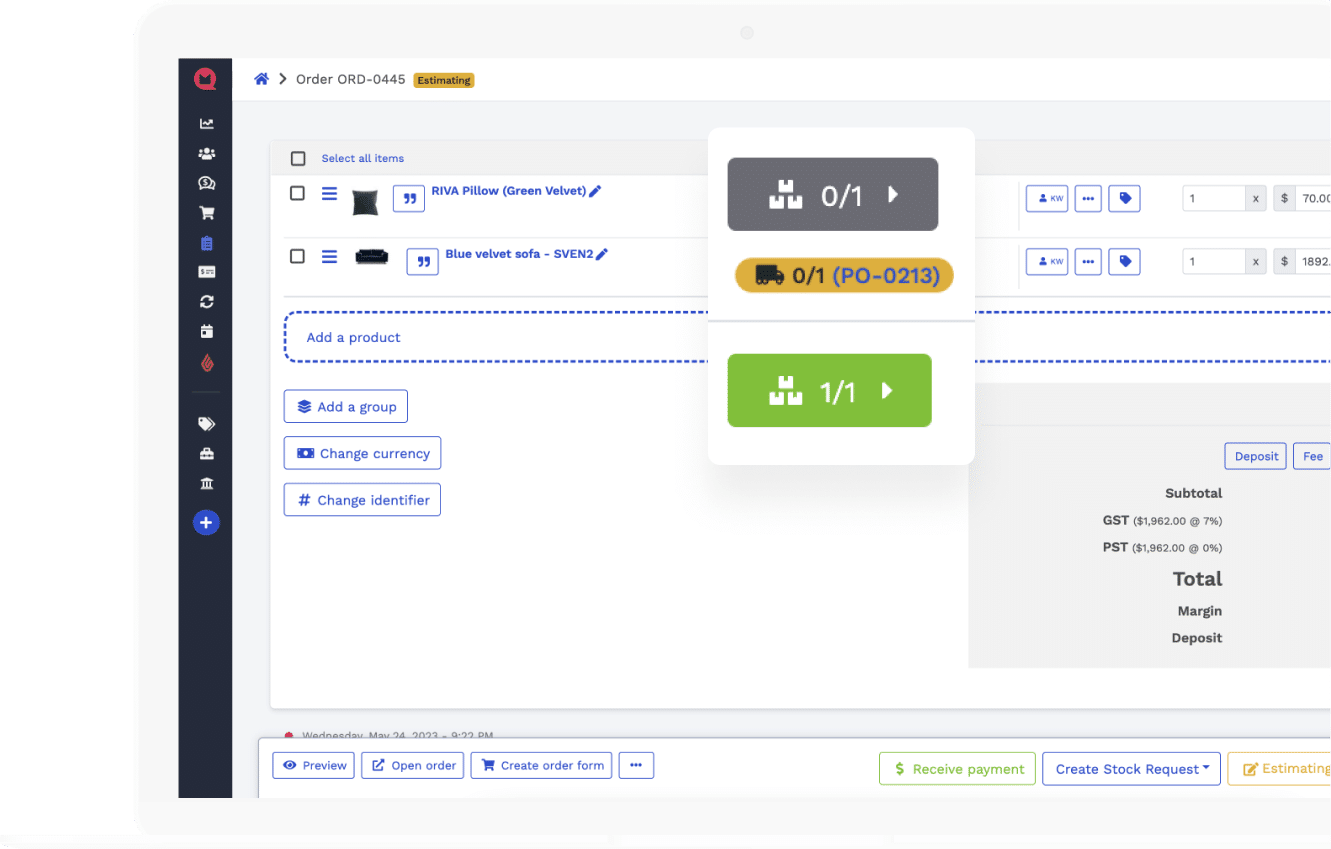
Task: Open the app logo in the sidebar
Action: point(205,79)
